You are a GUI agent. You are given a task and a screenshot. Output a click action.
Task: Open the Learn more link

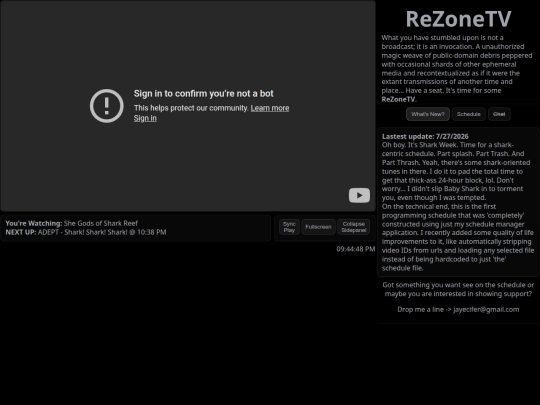[x=270, y=108]
